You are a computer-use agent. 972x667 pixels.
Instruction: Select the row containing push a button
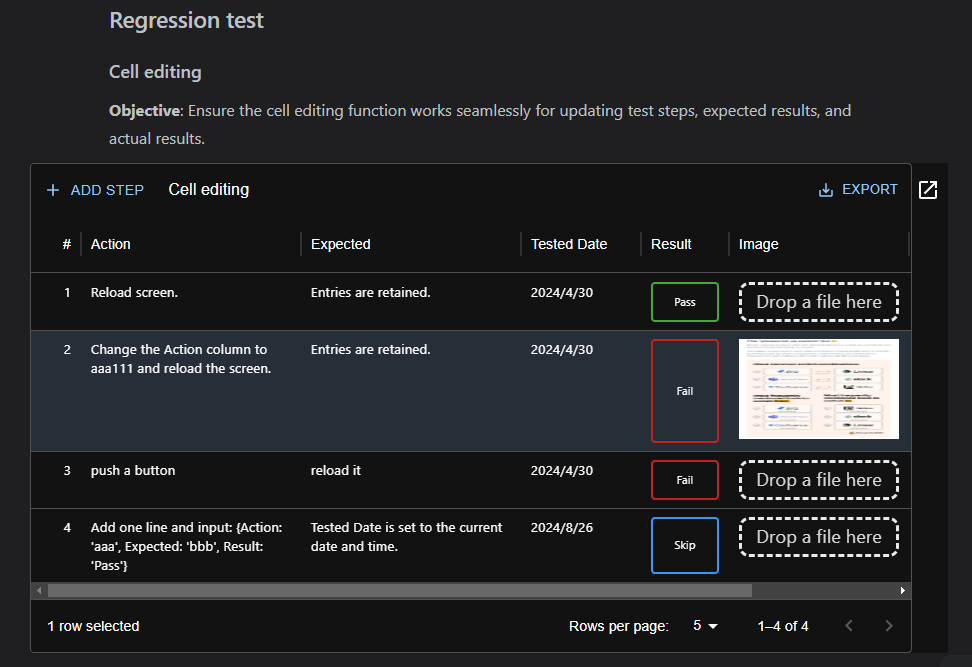pyautogui.click(x=135, y=470)
